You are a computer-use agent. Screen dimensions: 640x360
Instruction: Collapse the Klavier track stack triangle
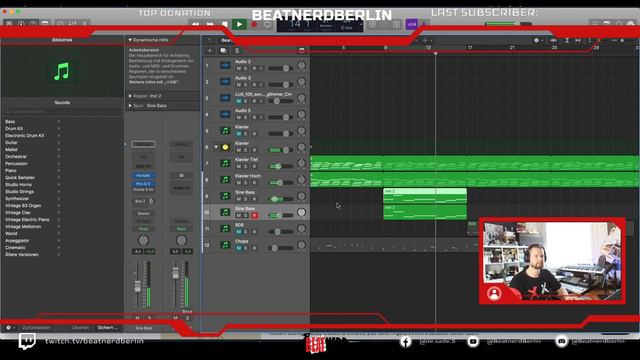216,147
